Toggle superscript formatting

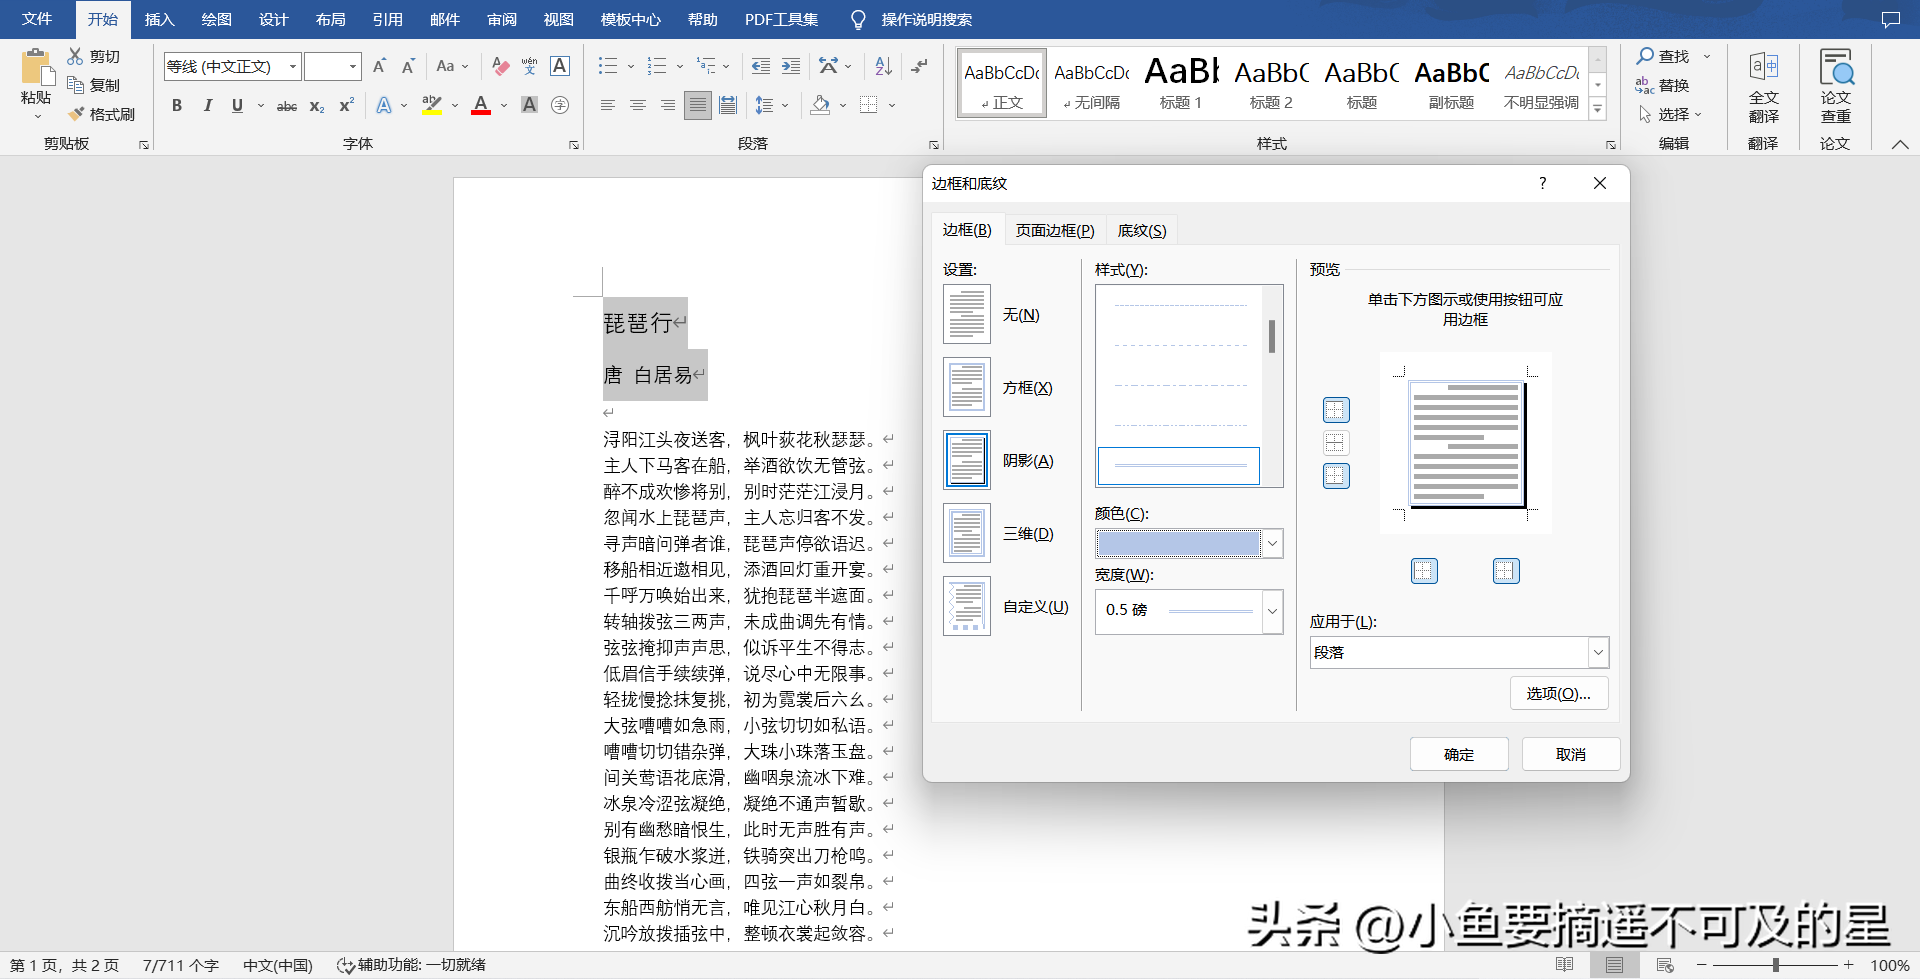click(346, 105)
